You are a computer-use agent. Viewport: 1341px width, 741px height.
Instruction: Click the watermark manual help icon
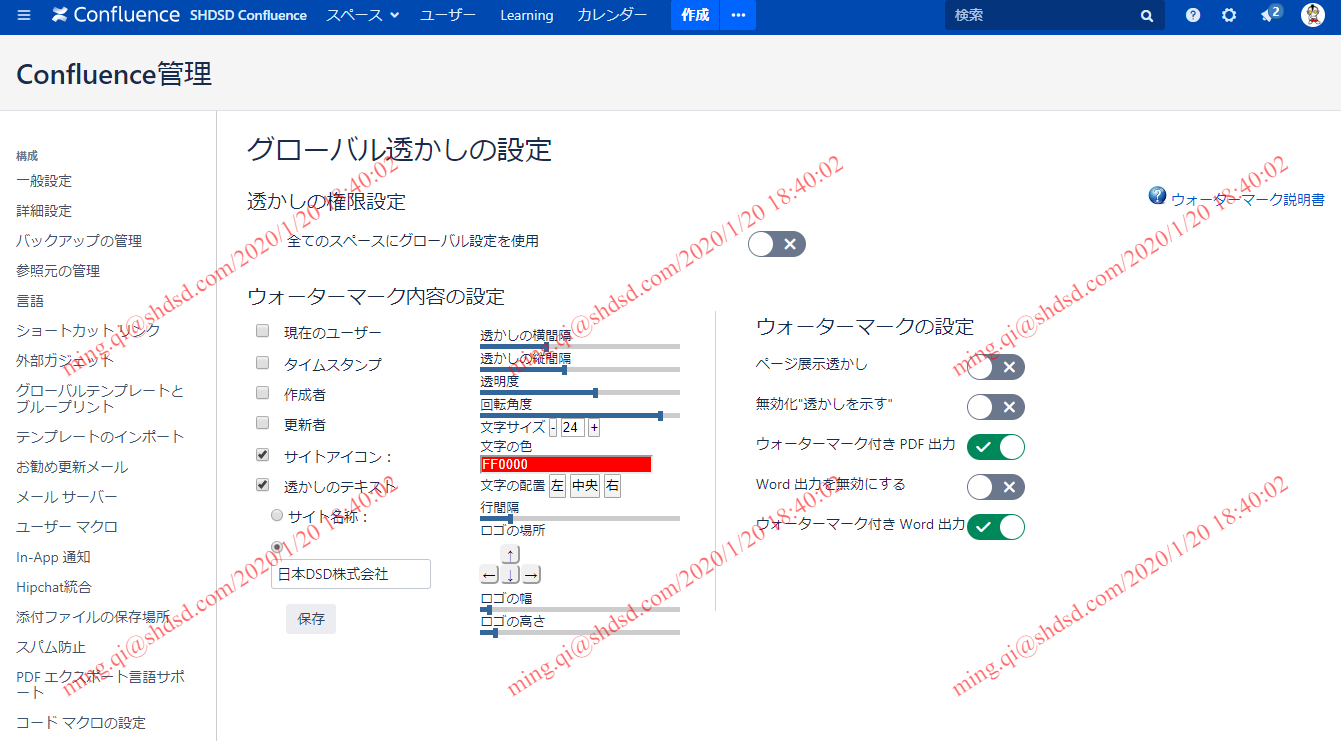(x=1158, y=195)
